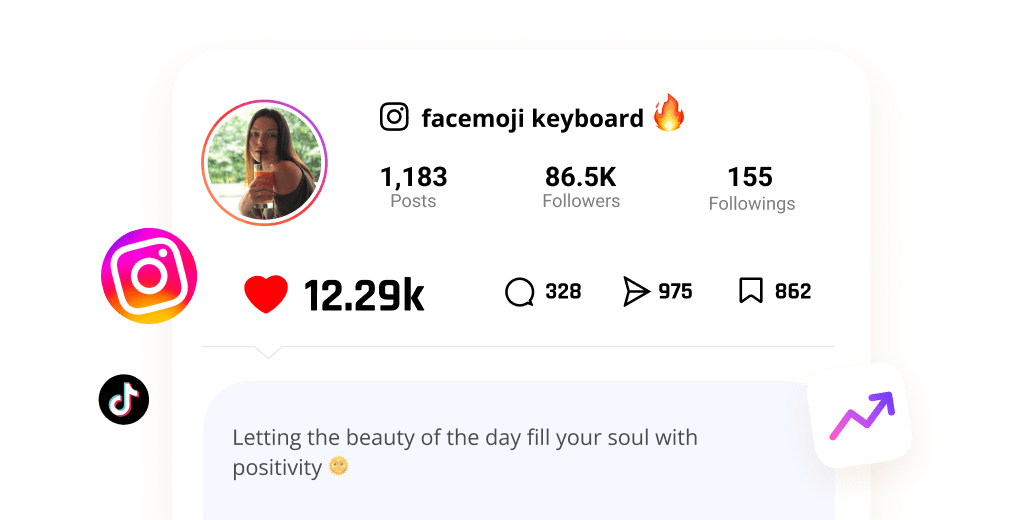Click the sun emoji in caption
Viewport: 1029px width, 520px height.
pos(338,466)
